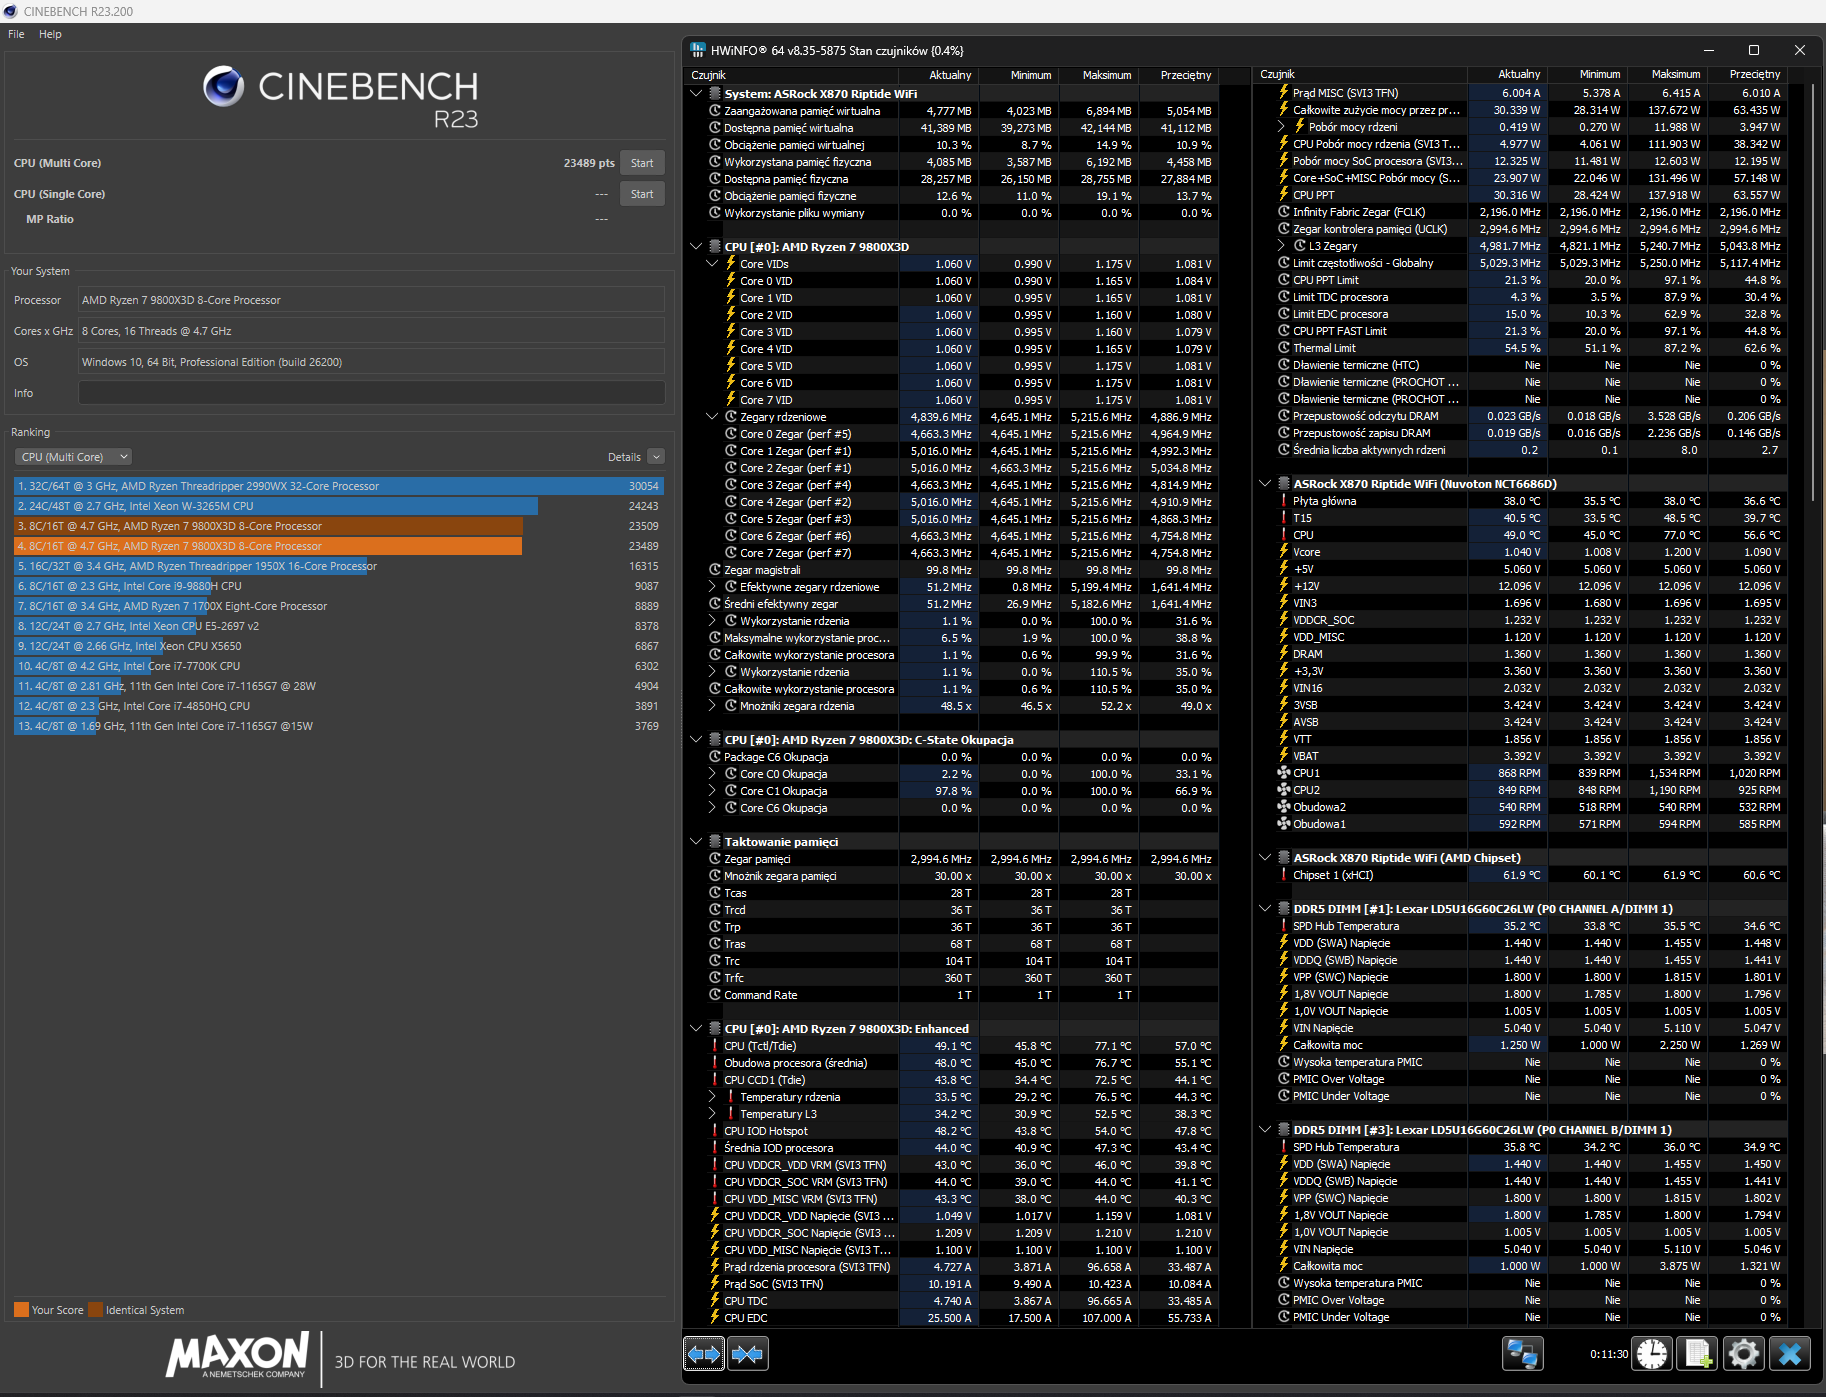Click the Details label in Ranking section

(624, 457)
